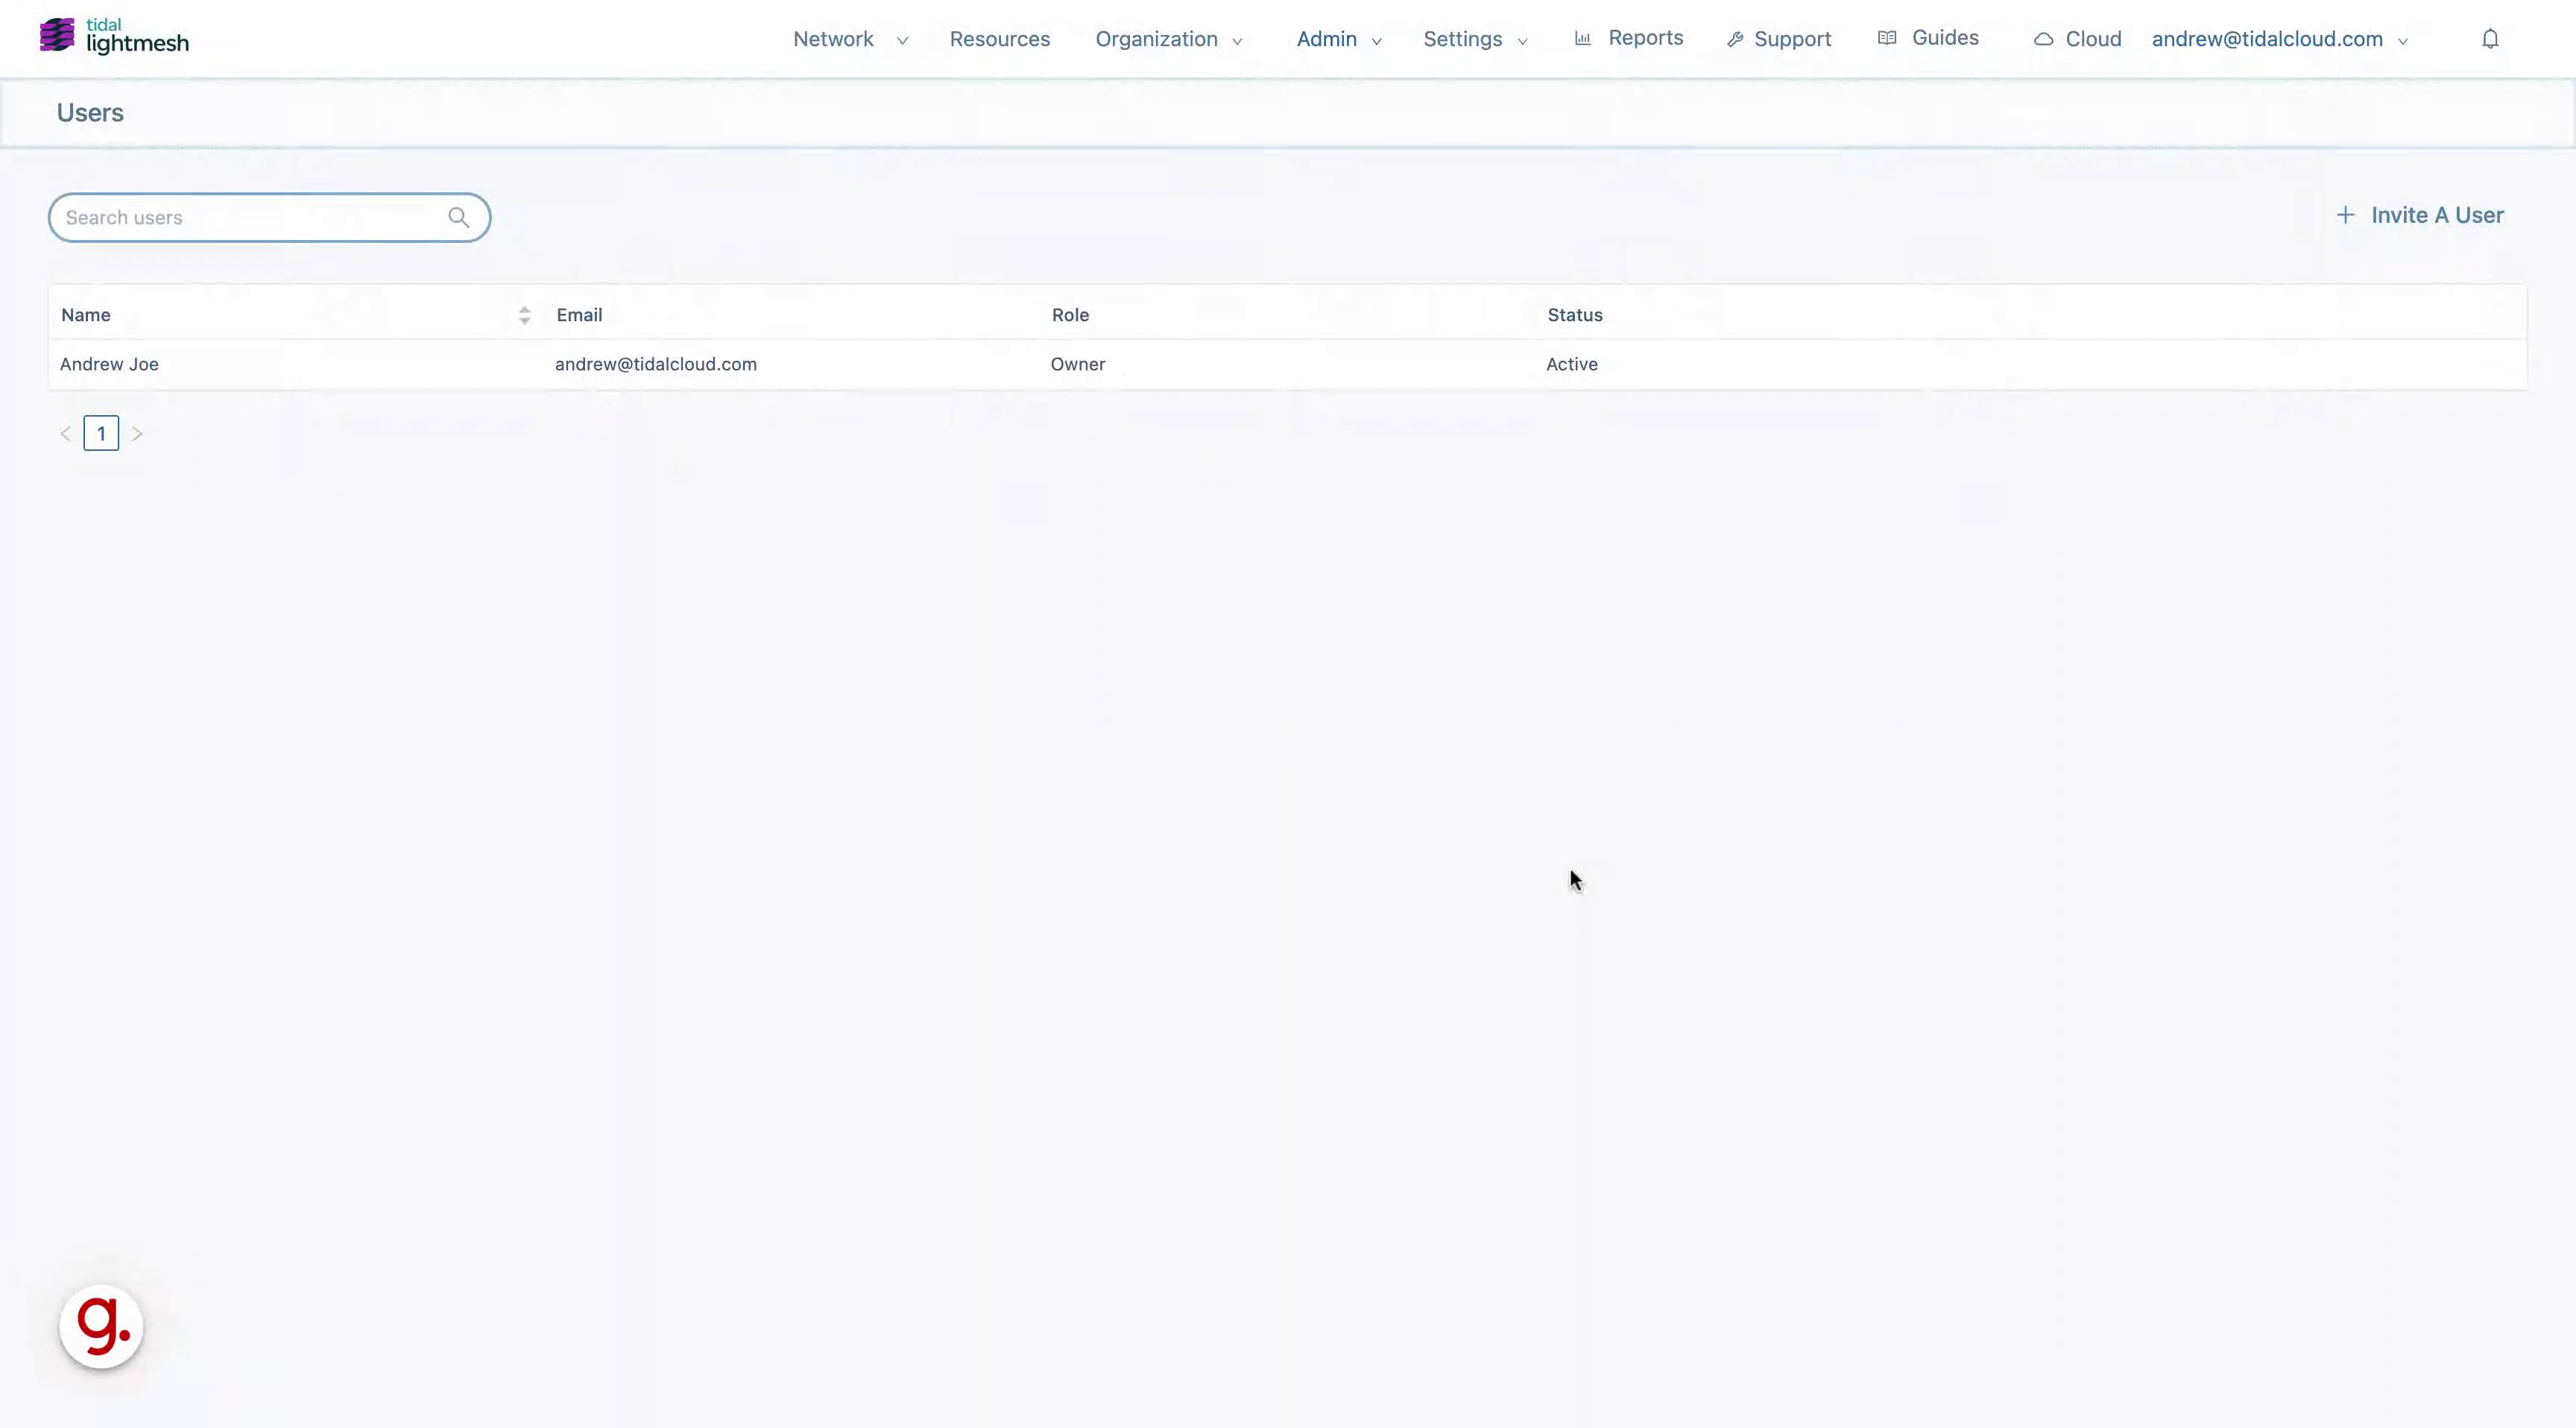
Task: Click the red g. badge
Action: [101, 1326]
